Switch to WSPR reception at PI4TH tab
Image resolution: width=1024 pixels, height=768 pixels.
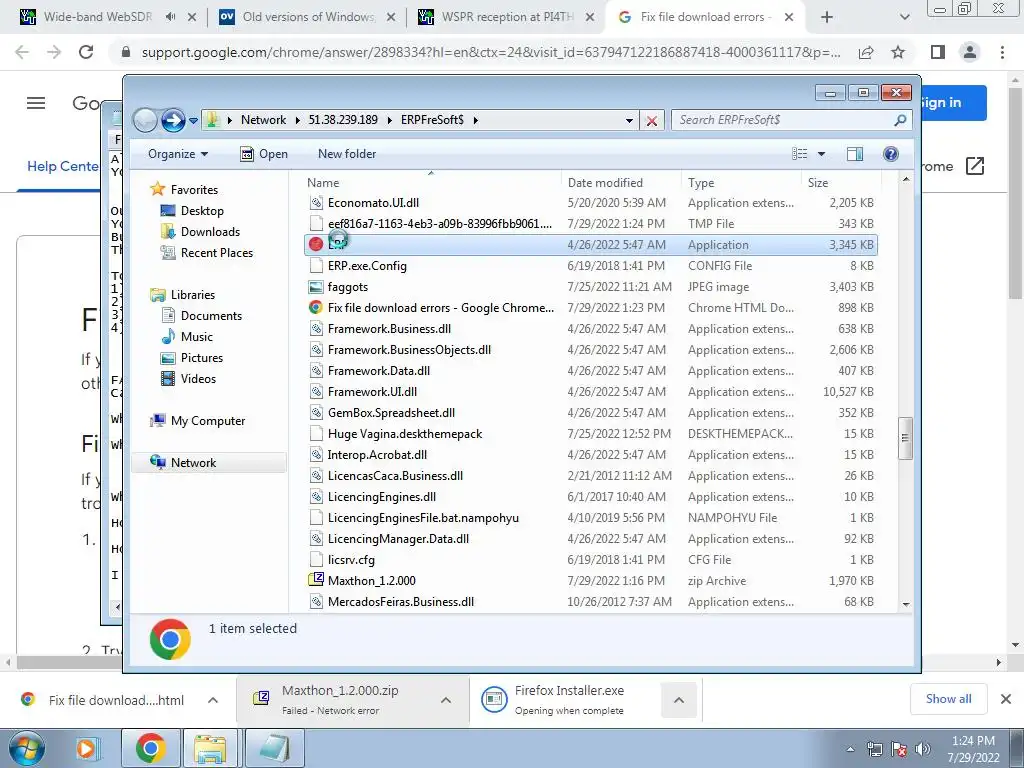point(508,17)
